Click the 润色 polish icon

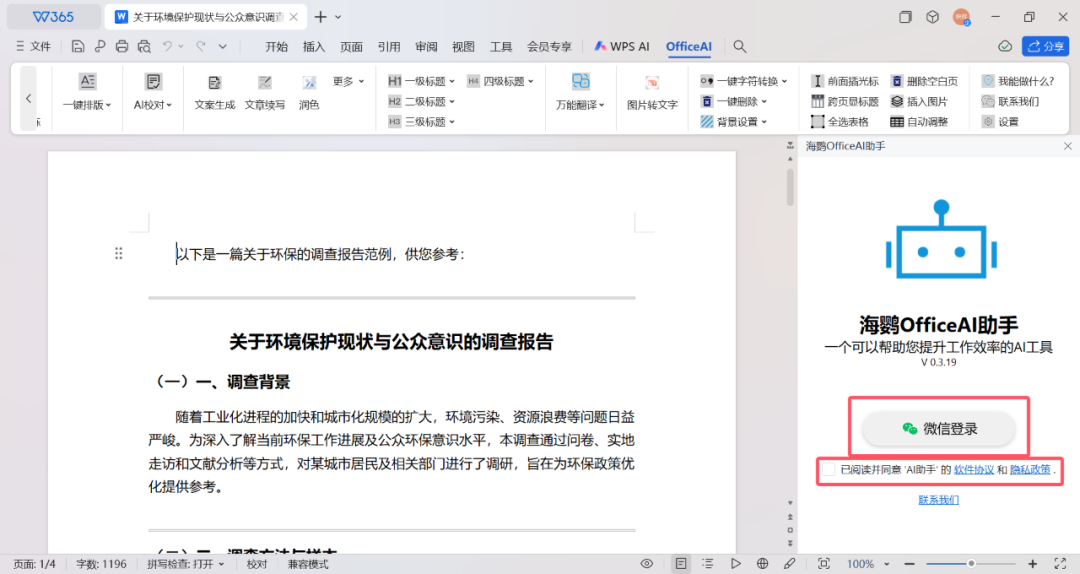[x=309, y=83]
